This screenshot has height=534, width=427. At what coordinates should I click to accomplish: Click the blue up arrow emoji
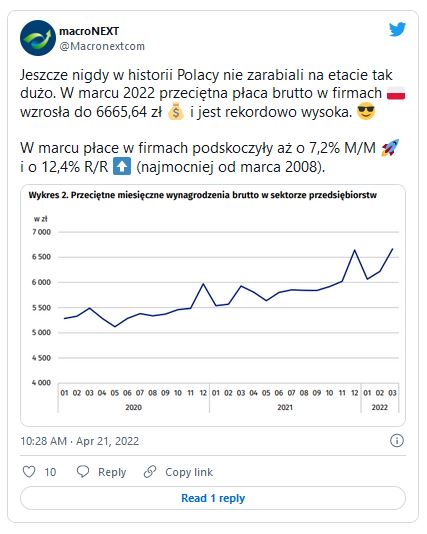[x=122, y=167]
